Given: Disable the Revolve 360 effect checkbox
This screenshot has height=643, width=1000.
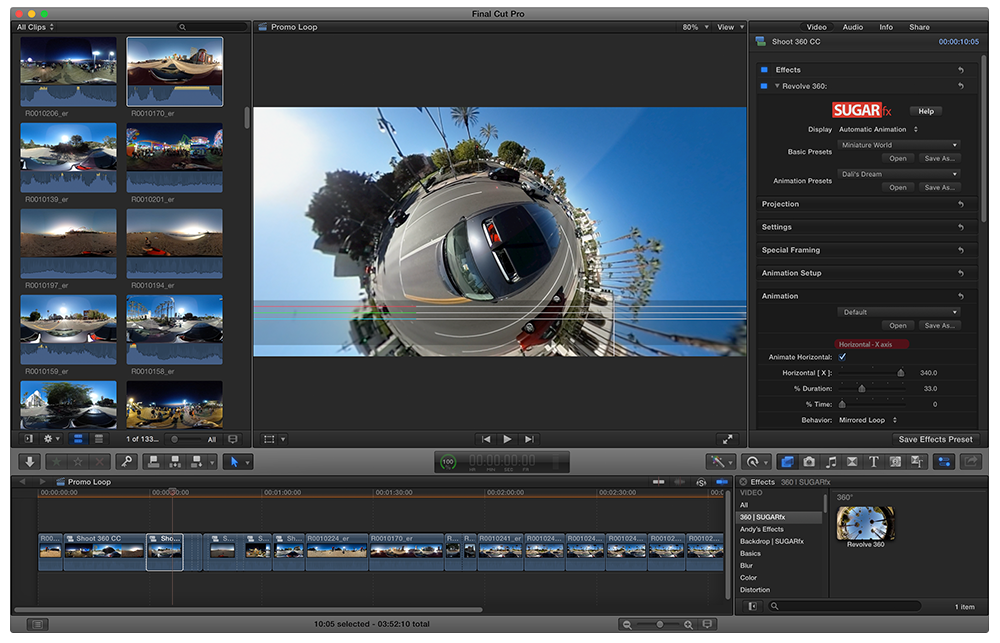Looking at the screenshot, I should coord(764,86).
